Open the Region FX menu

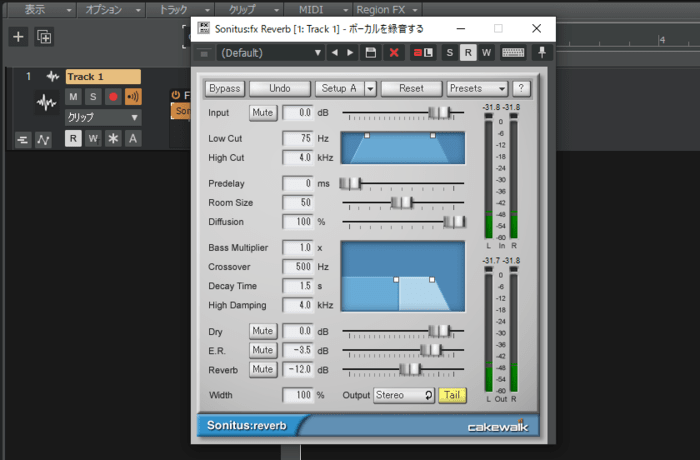388,9
